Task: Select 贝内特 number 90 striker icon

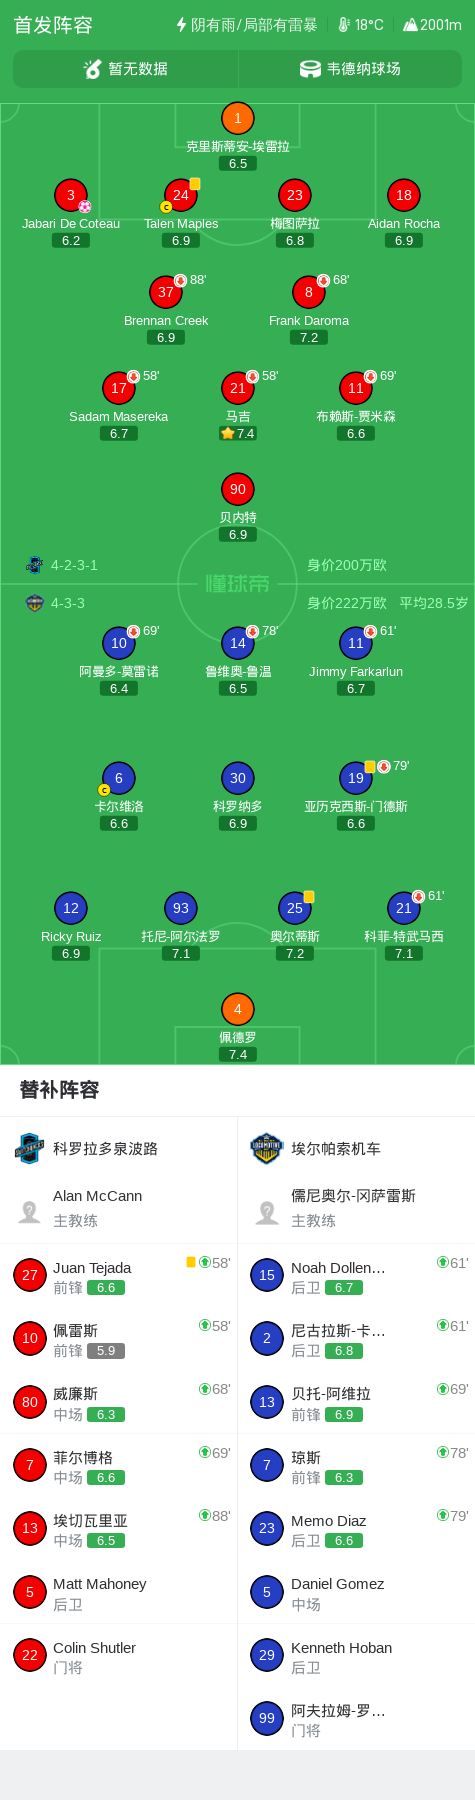Action: (238, 489)
